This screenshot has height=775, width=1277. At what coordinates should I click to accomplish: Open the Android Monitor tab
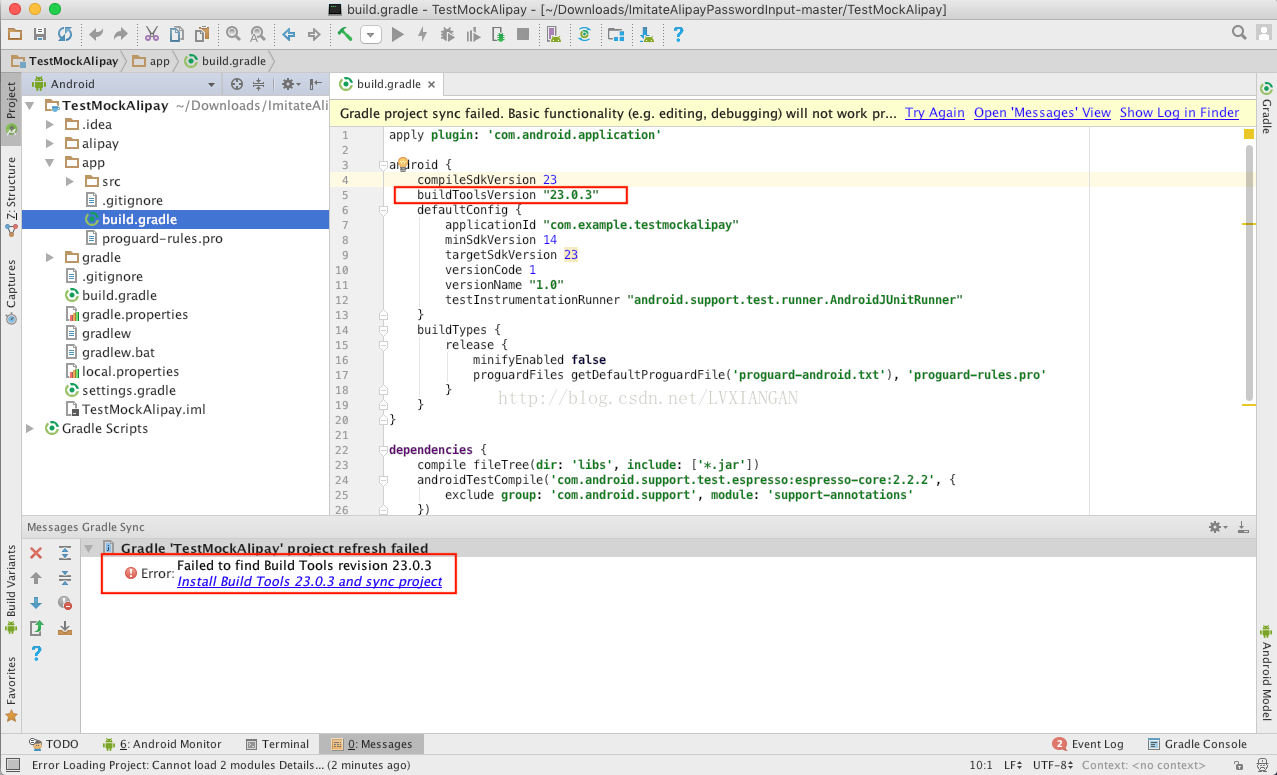pyautogui.click(x=162, y=744)
